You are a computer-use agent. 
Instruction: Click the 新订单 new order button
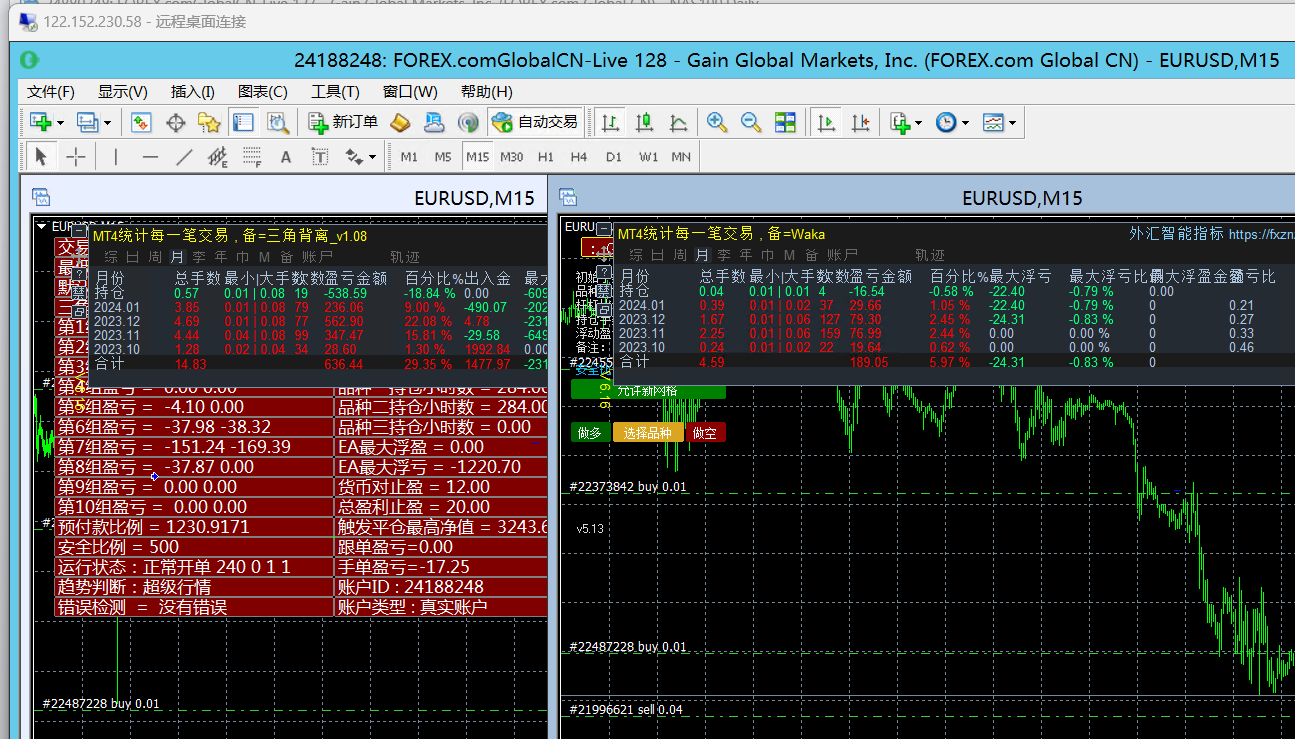(x=344, y=122)
